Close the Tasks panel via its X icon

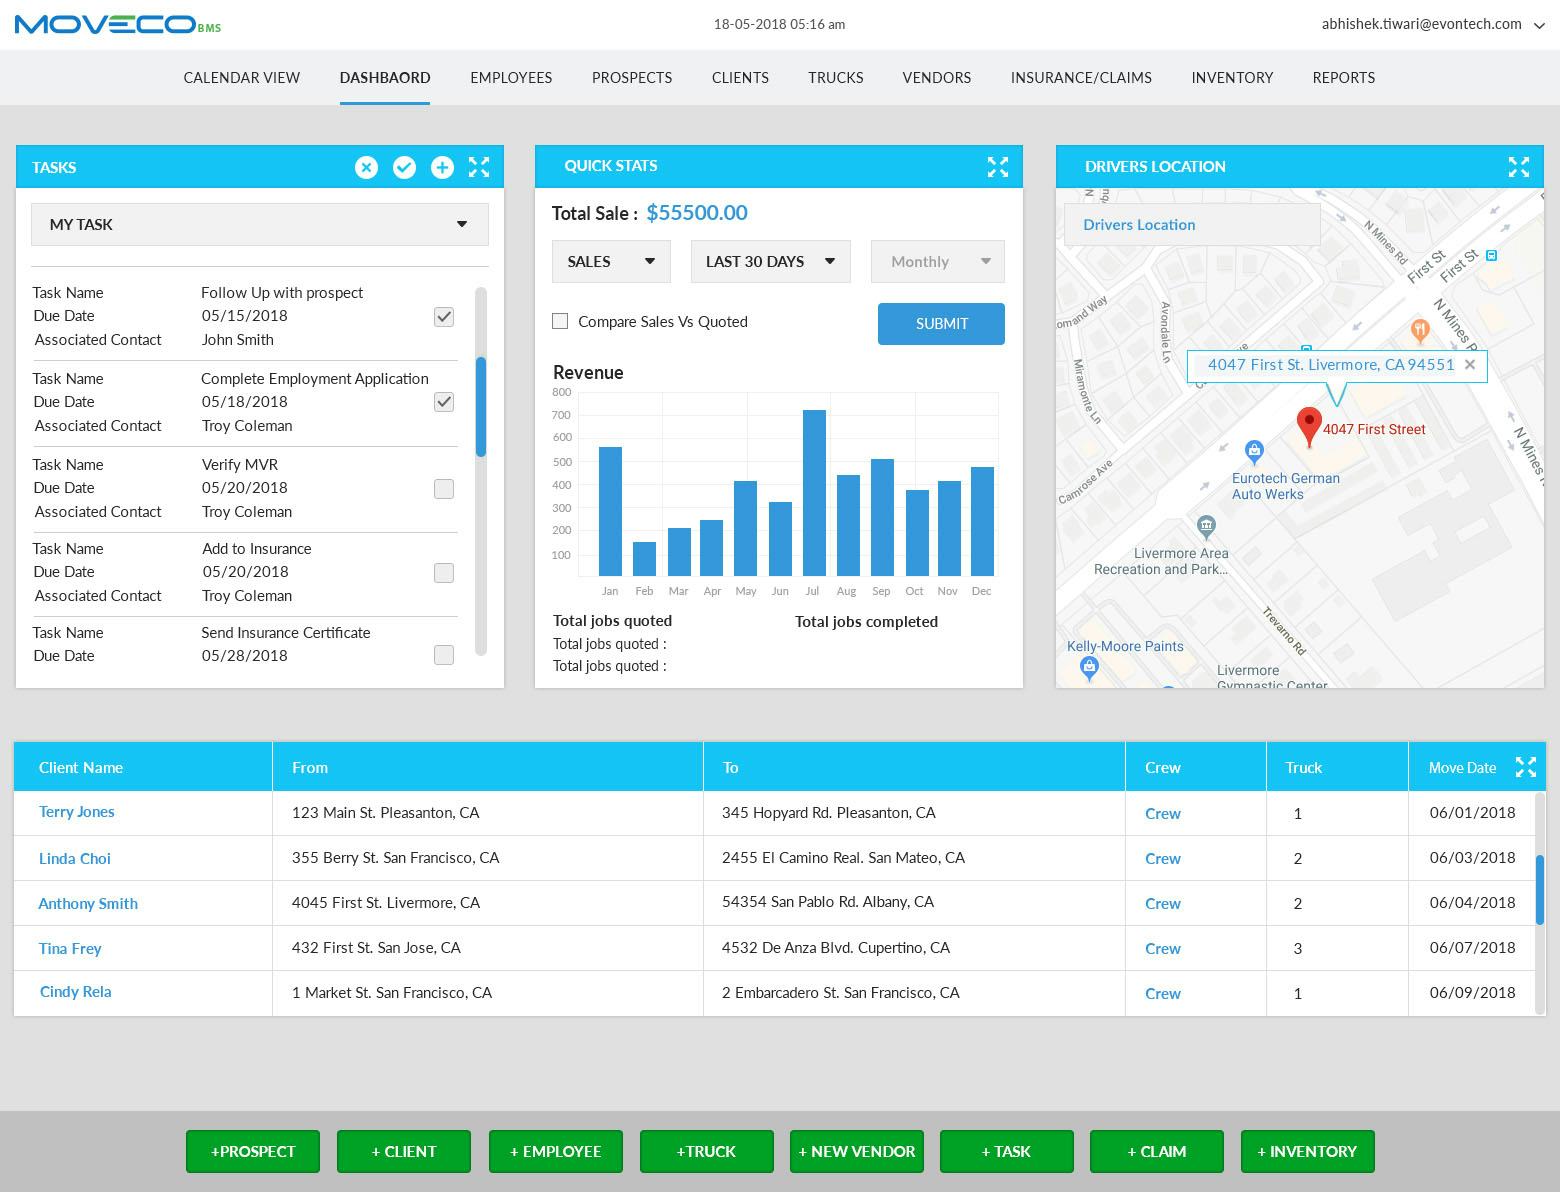tap(366, 167)
